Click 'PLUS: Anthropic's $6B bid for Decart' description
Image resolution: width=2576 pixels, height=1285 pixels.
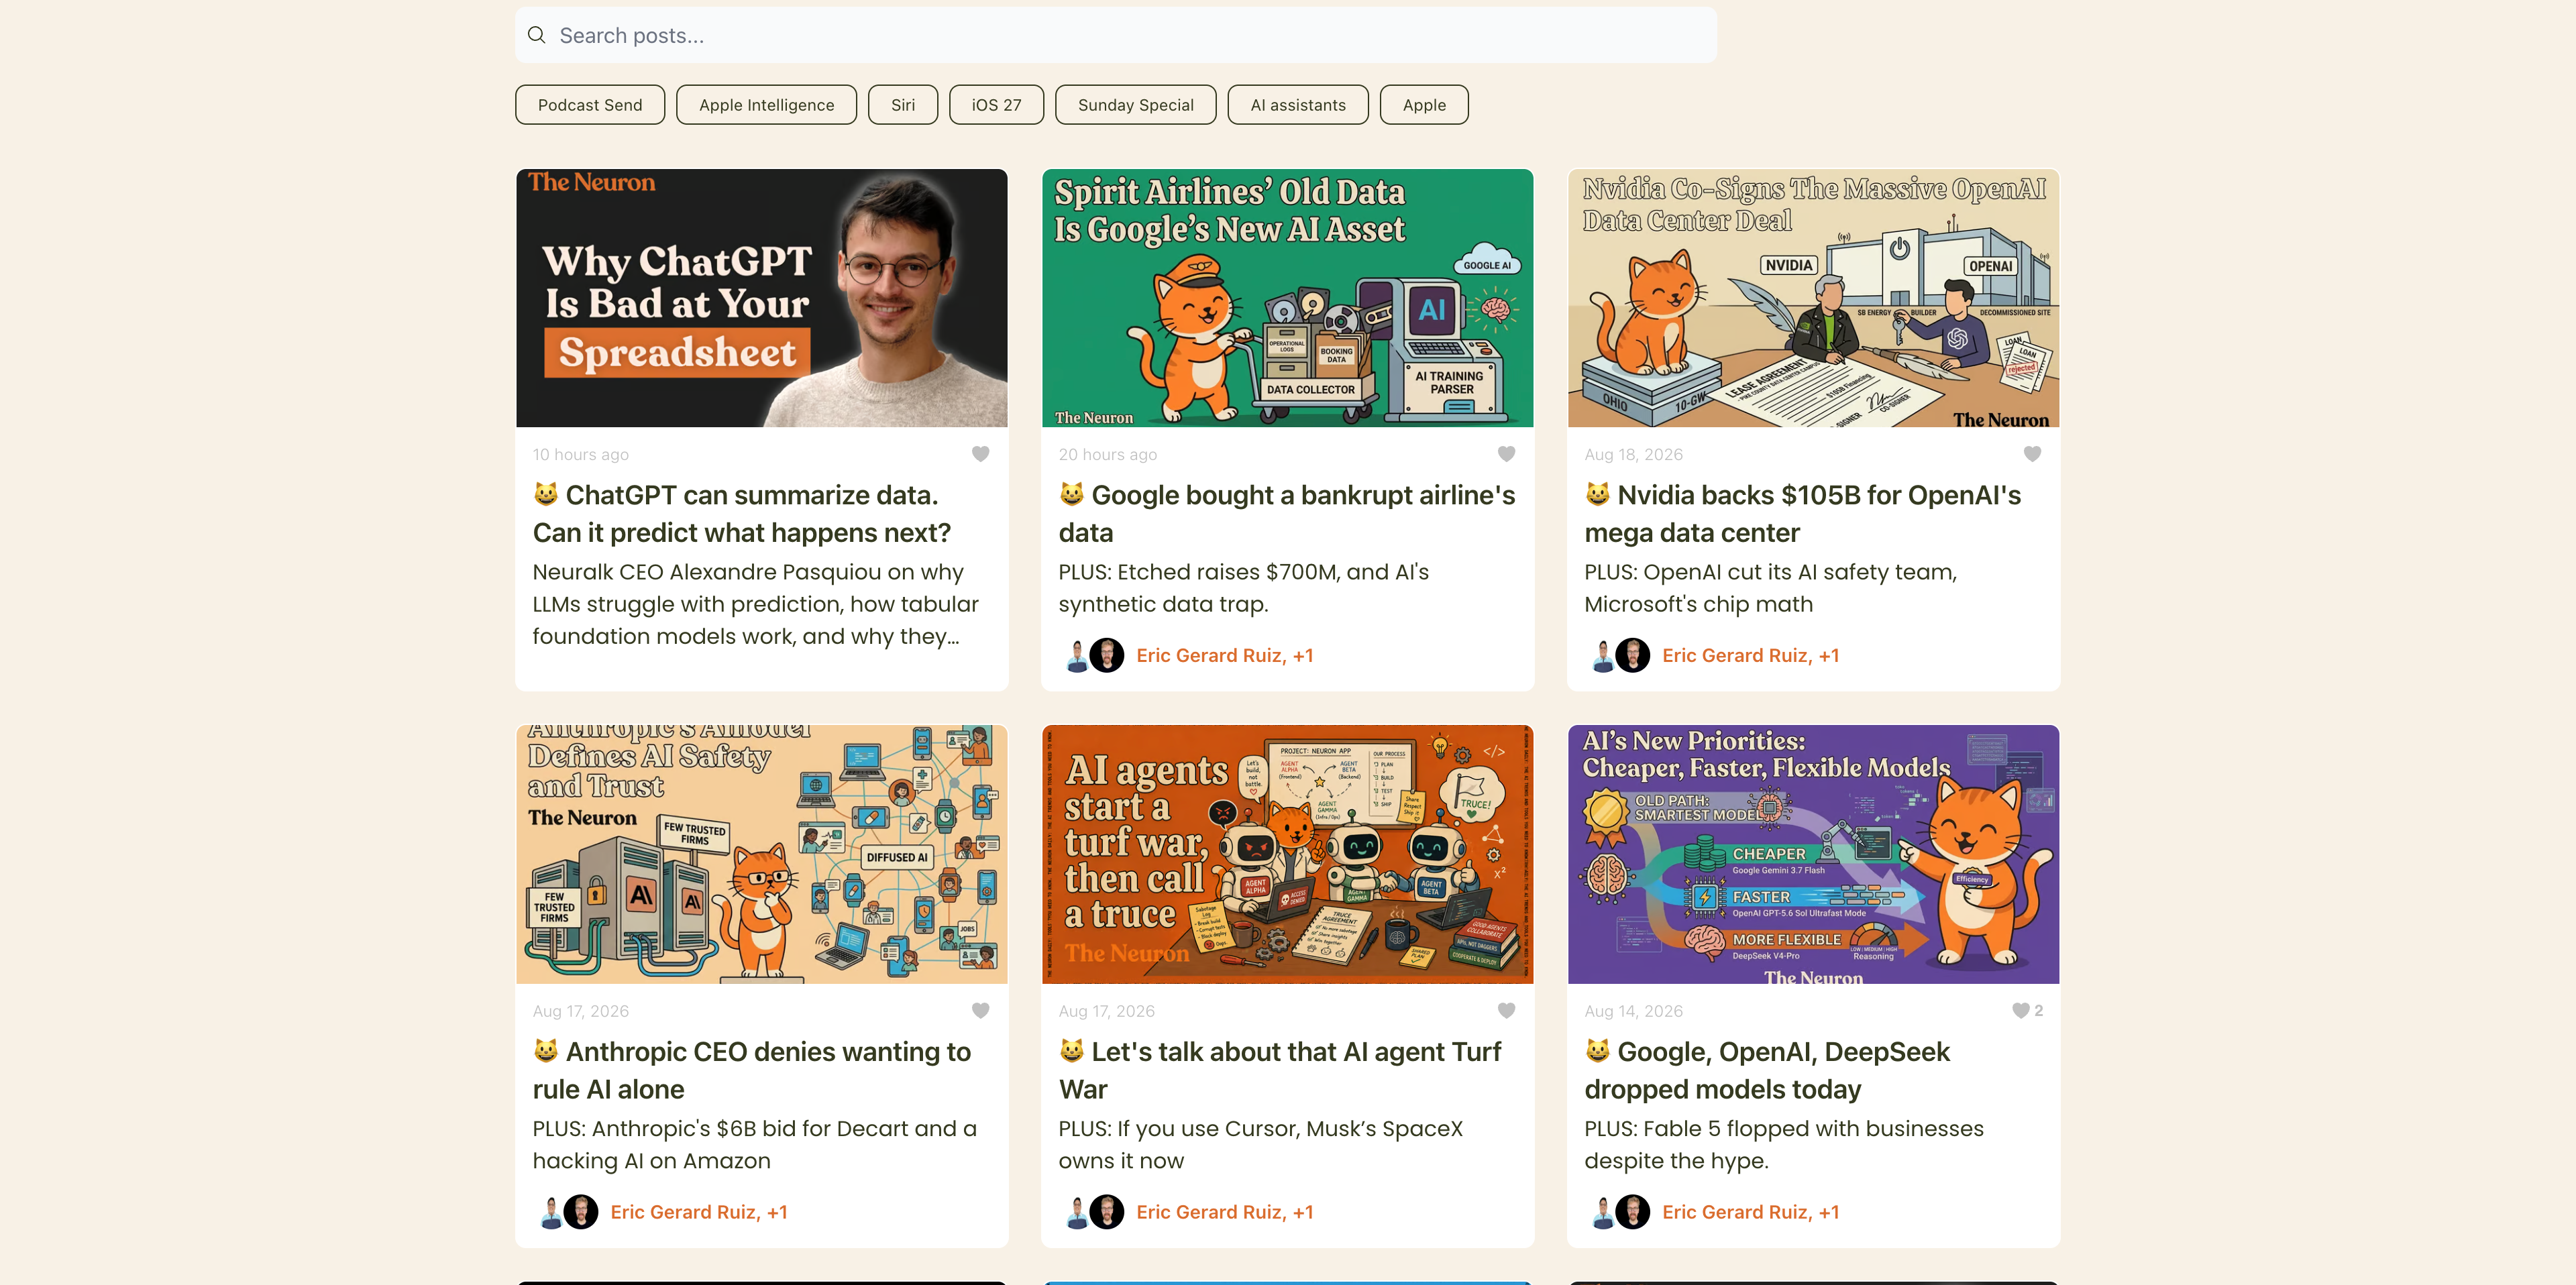point(755,1144)
